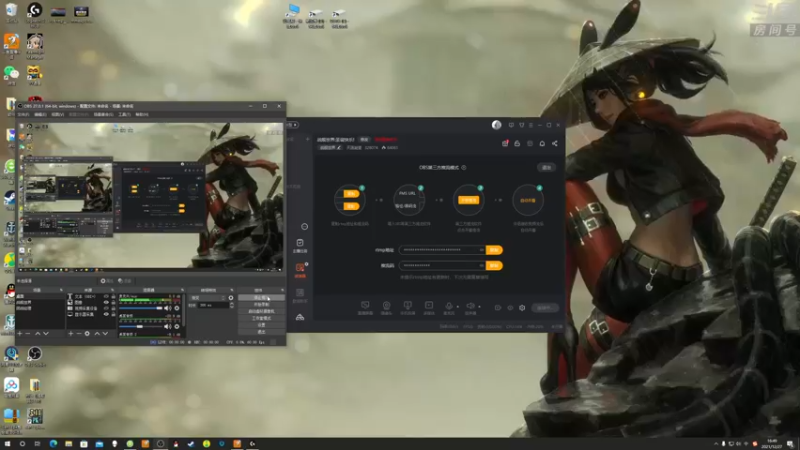Image resolution: width=800 pixels, height=450 pixels.
Task: Toggle visibility of display capture source
Action: tap(106, 315)
